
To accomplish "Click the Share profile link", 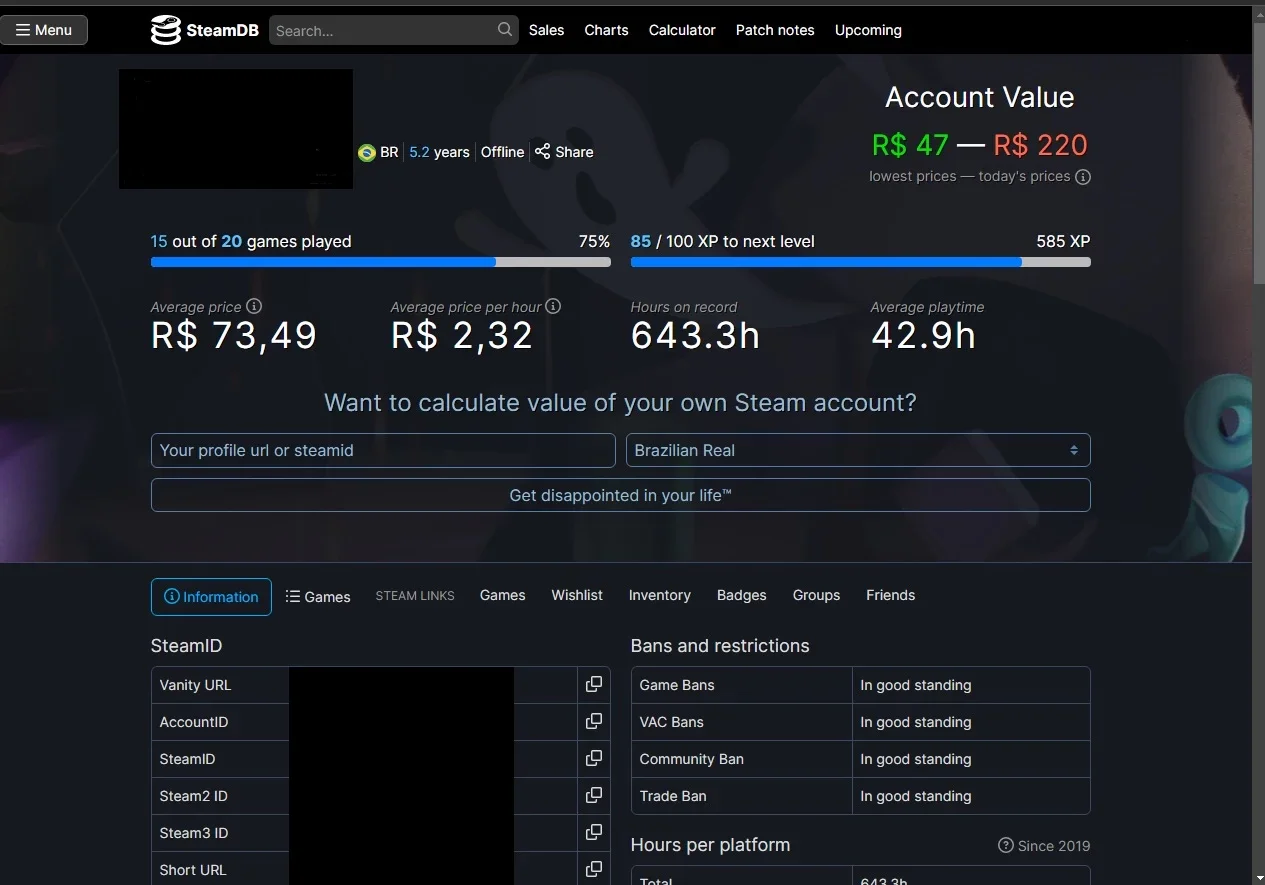I will click(x=564, y=152).
